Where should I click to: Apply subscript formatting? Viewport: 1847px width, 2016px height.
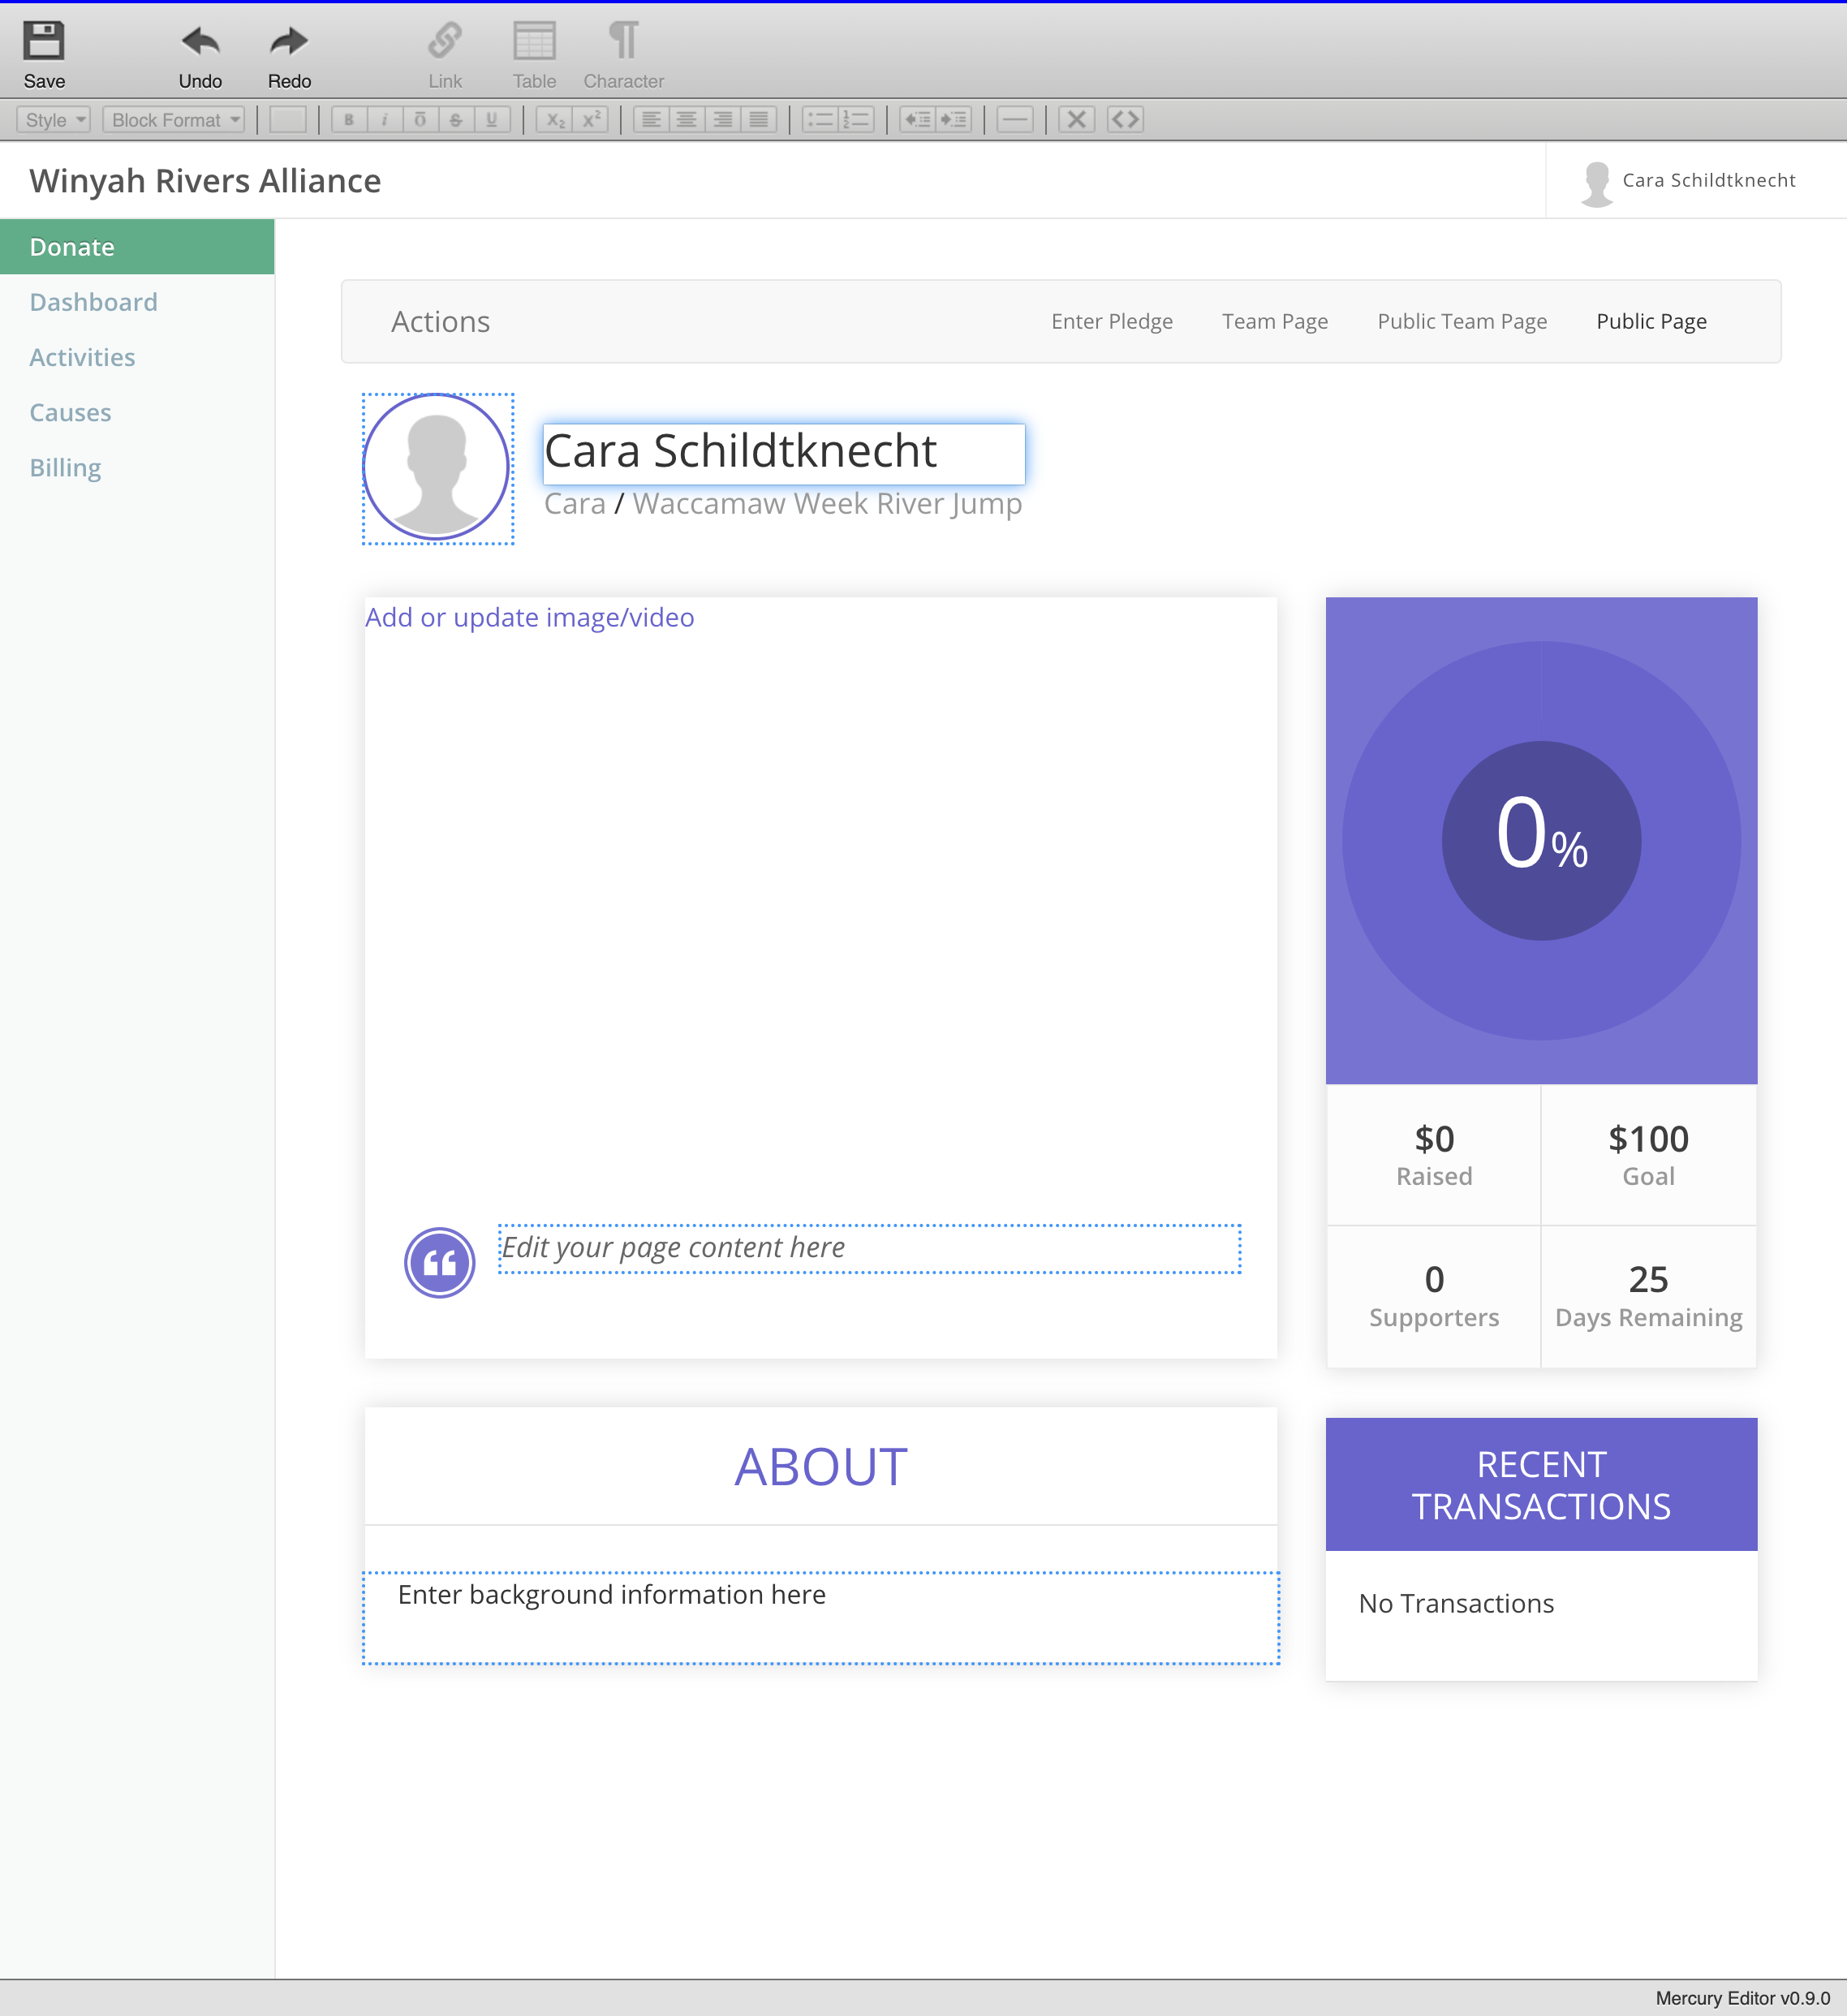pyautogui.click(x=555, y=120)
